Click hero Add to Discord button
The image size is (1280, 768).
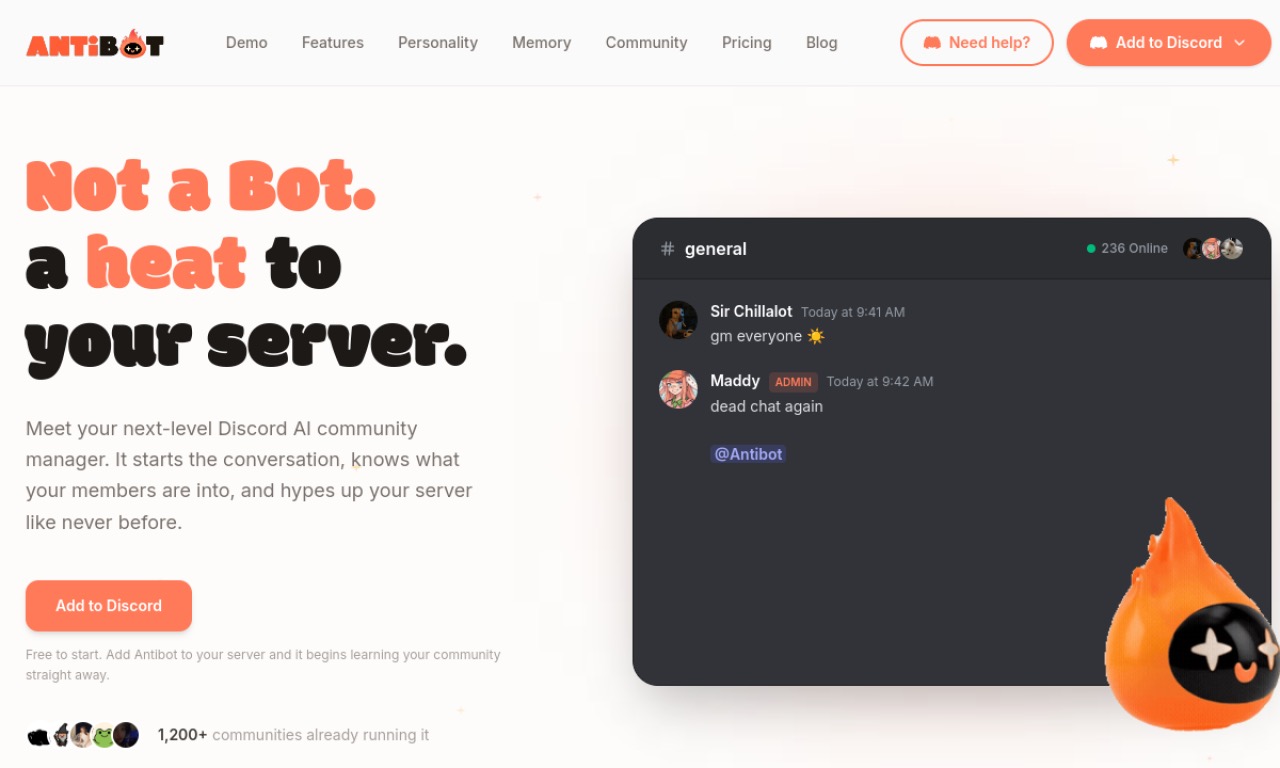pyautogui.click(x=109, y=605)
